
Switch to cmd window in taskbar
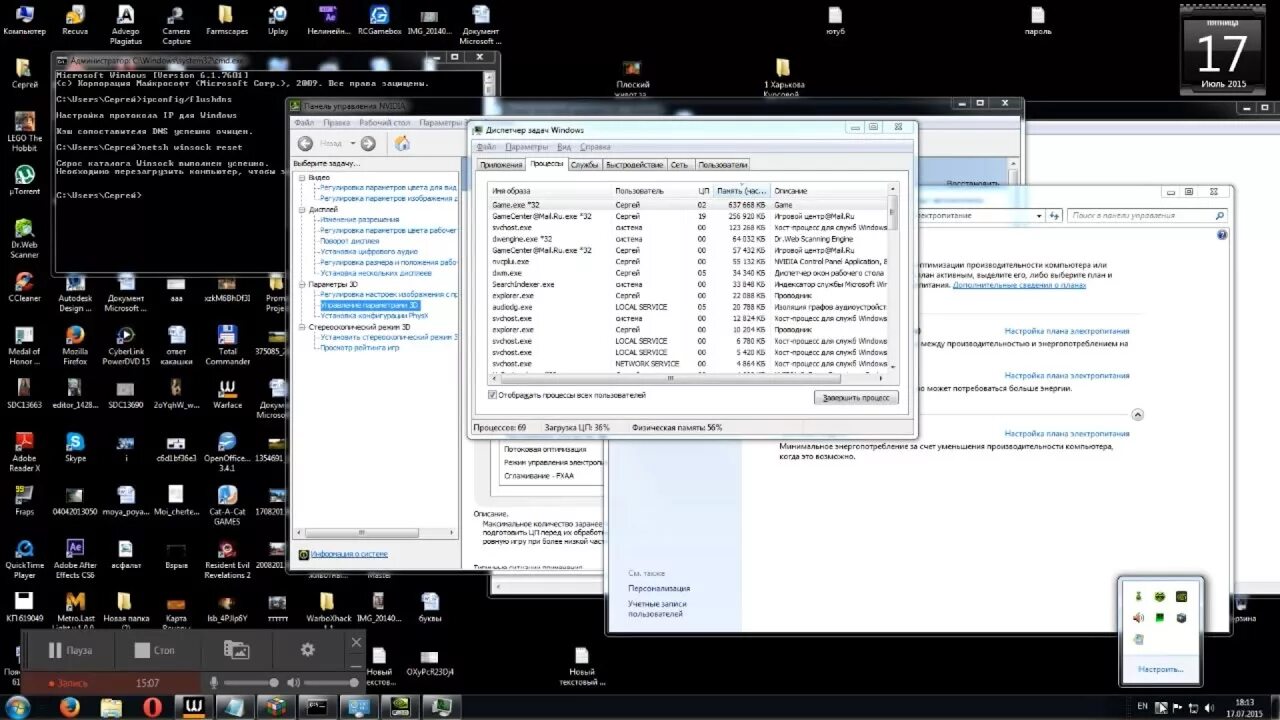point(316,706)
